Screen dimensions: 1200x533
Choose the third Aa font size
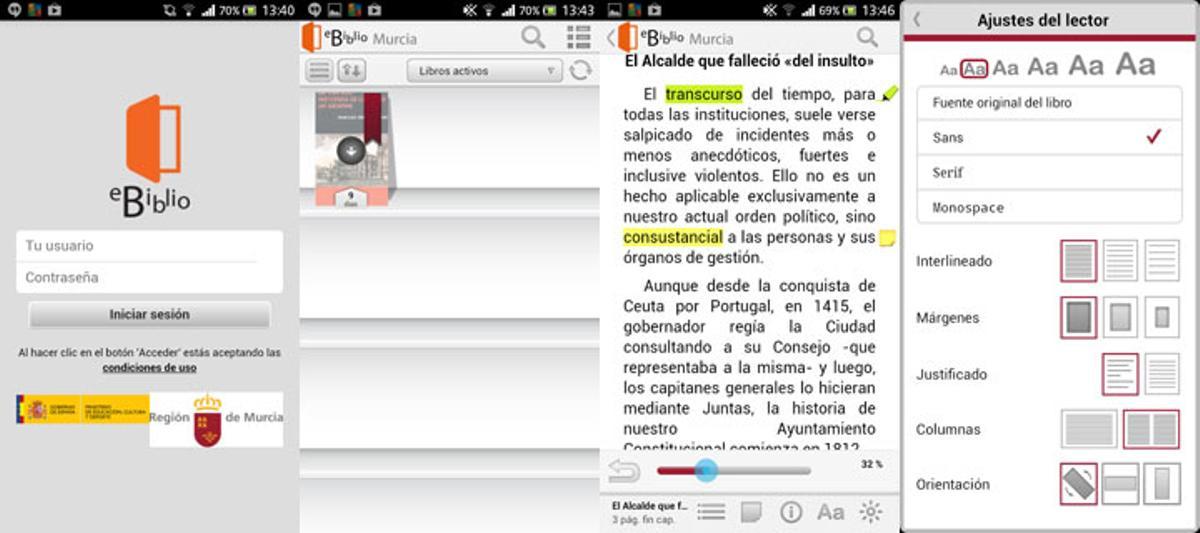tap(1005, 68)
